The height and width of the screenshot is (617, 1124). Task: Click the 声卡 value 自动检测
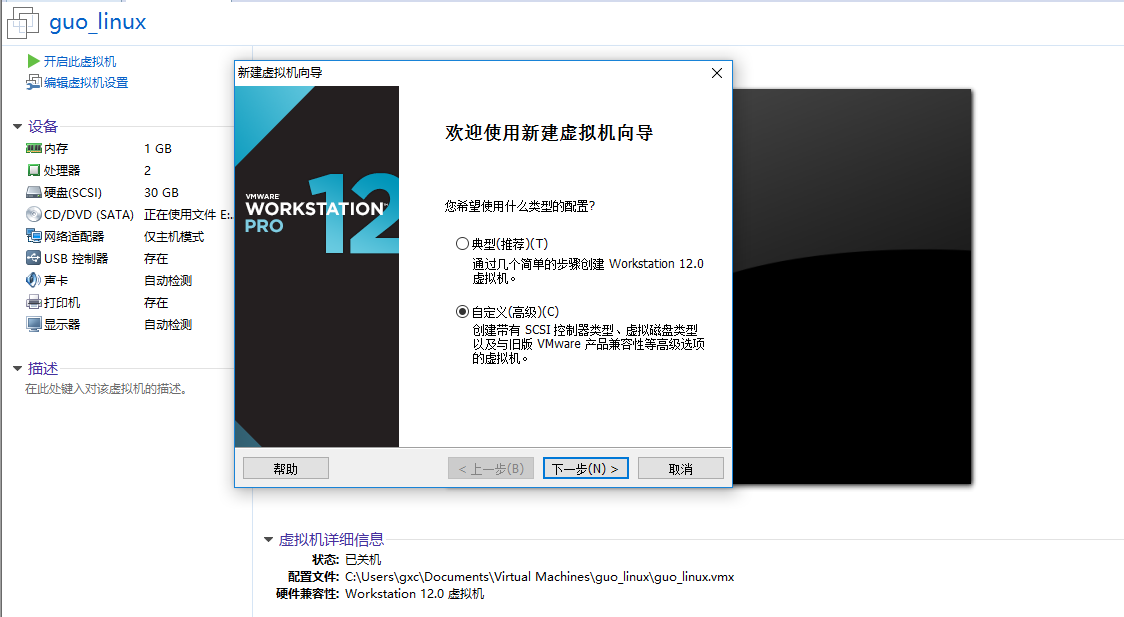click(168, 280)
